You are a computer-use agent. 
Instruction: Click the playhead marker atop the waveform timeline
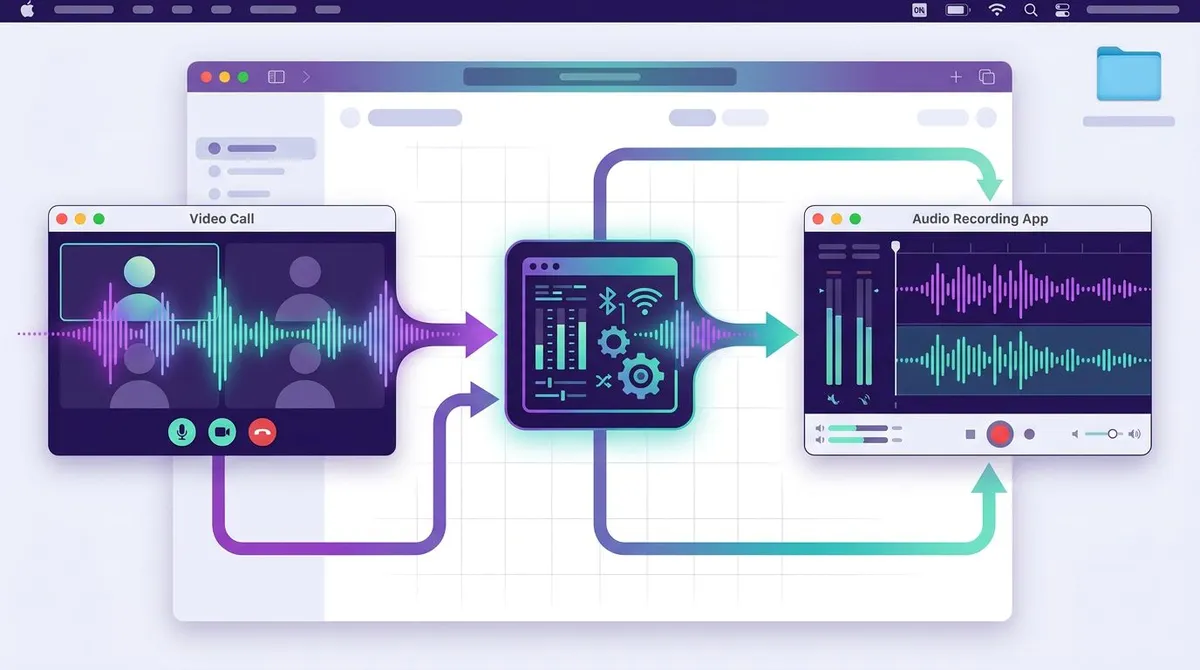pos(895,246)
